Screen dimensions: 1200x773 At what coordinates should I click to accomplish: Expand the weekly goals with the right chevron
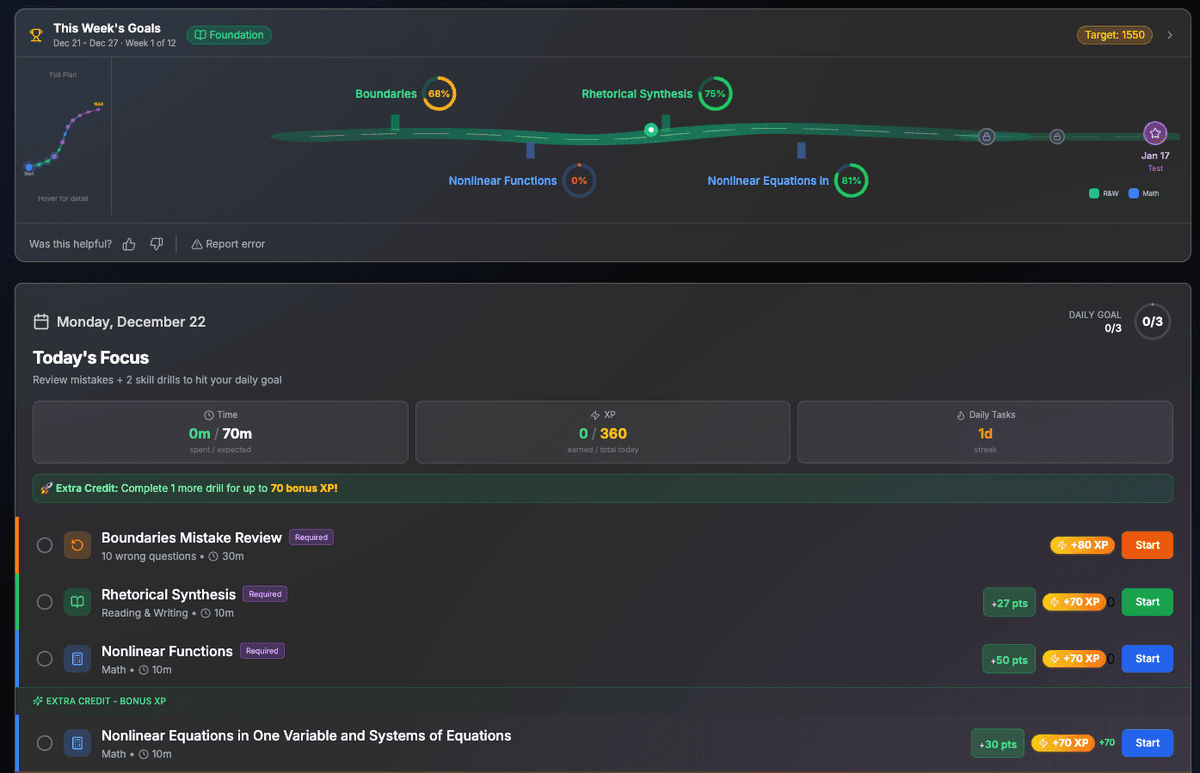pyautogui.click(x=1171, y=35)
